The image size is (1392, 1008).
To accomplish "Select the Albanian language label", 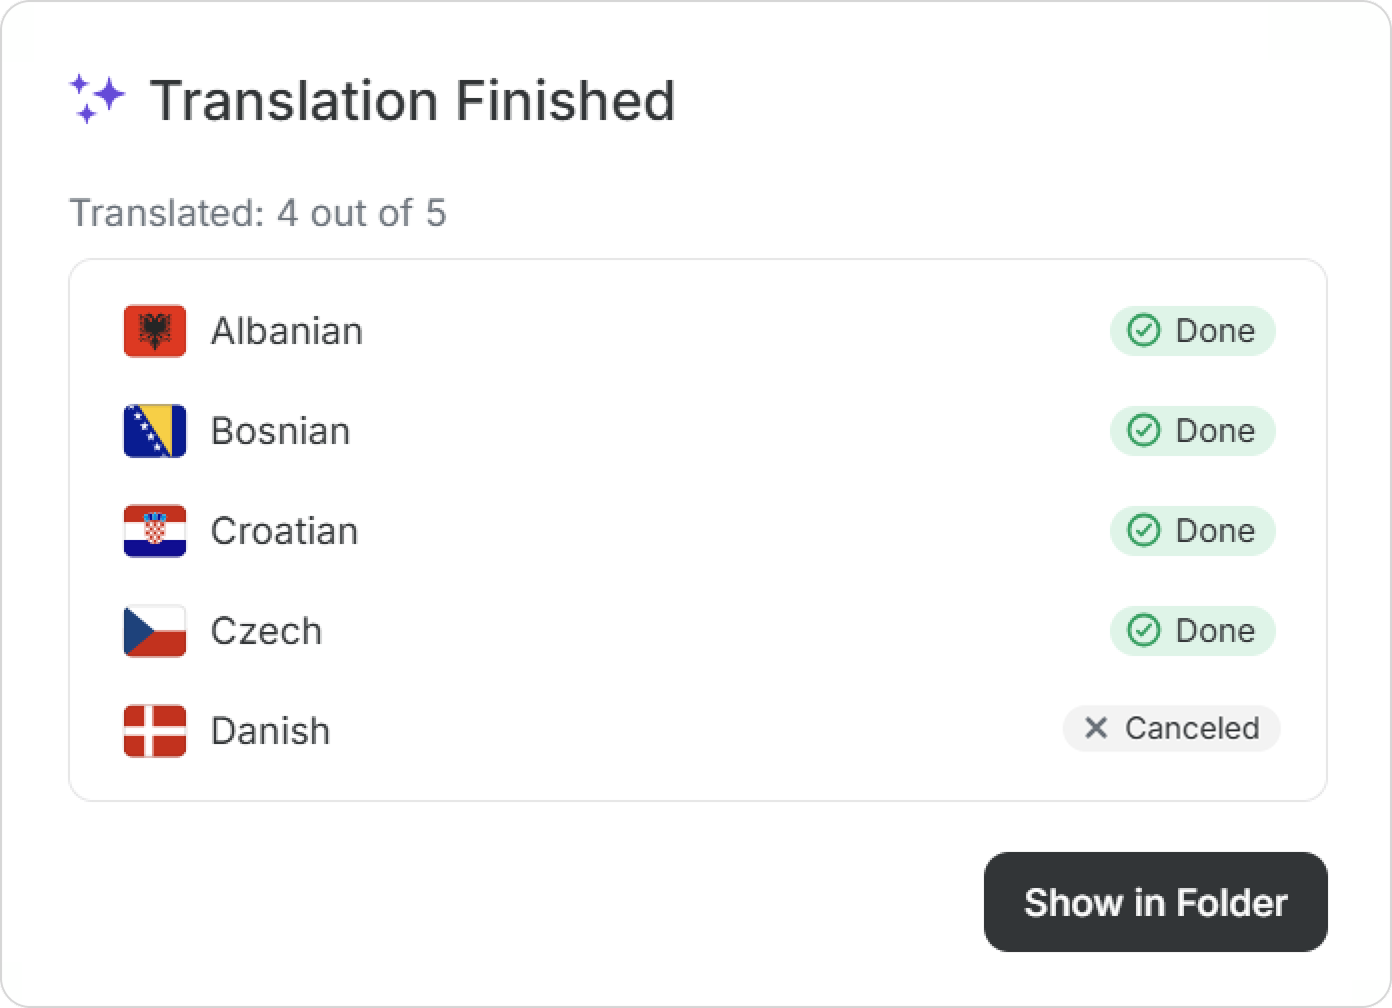I will (286, 331).
